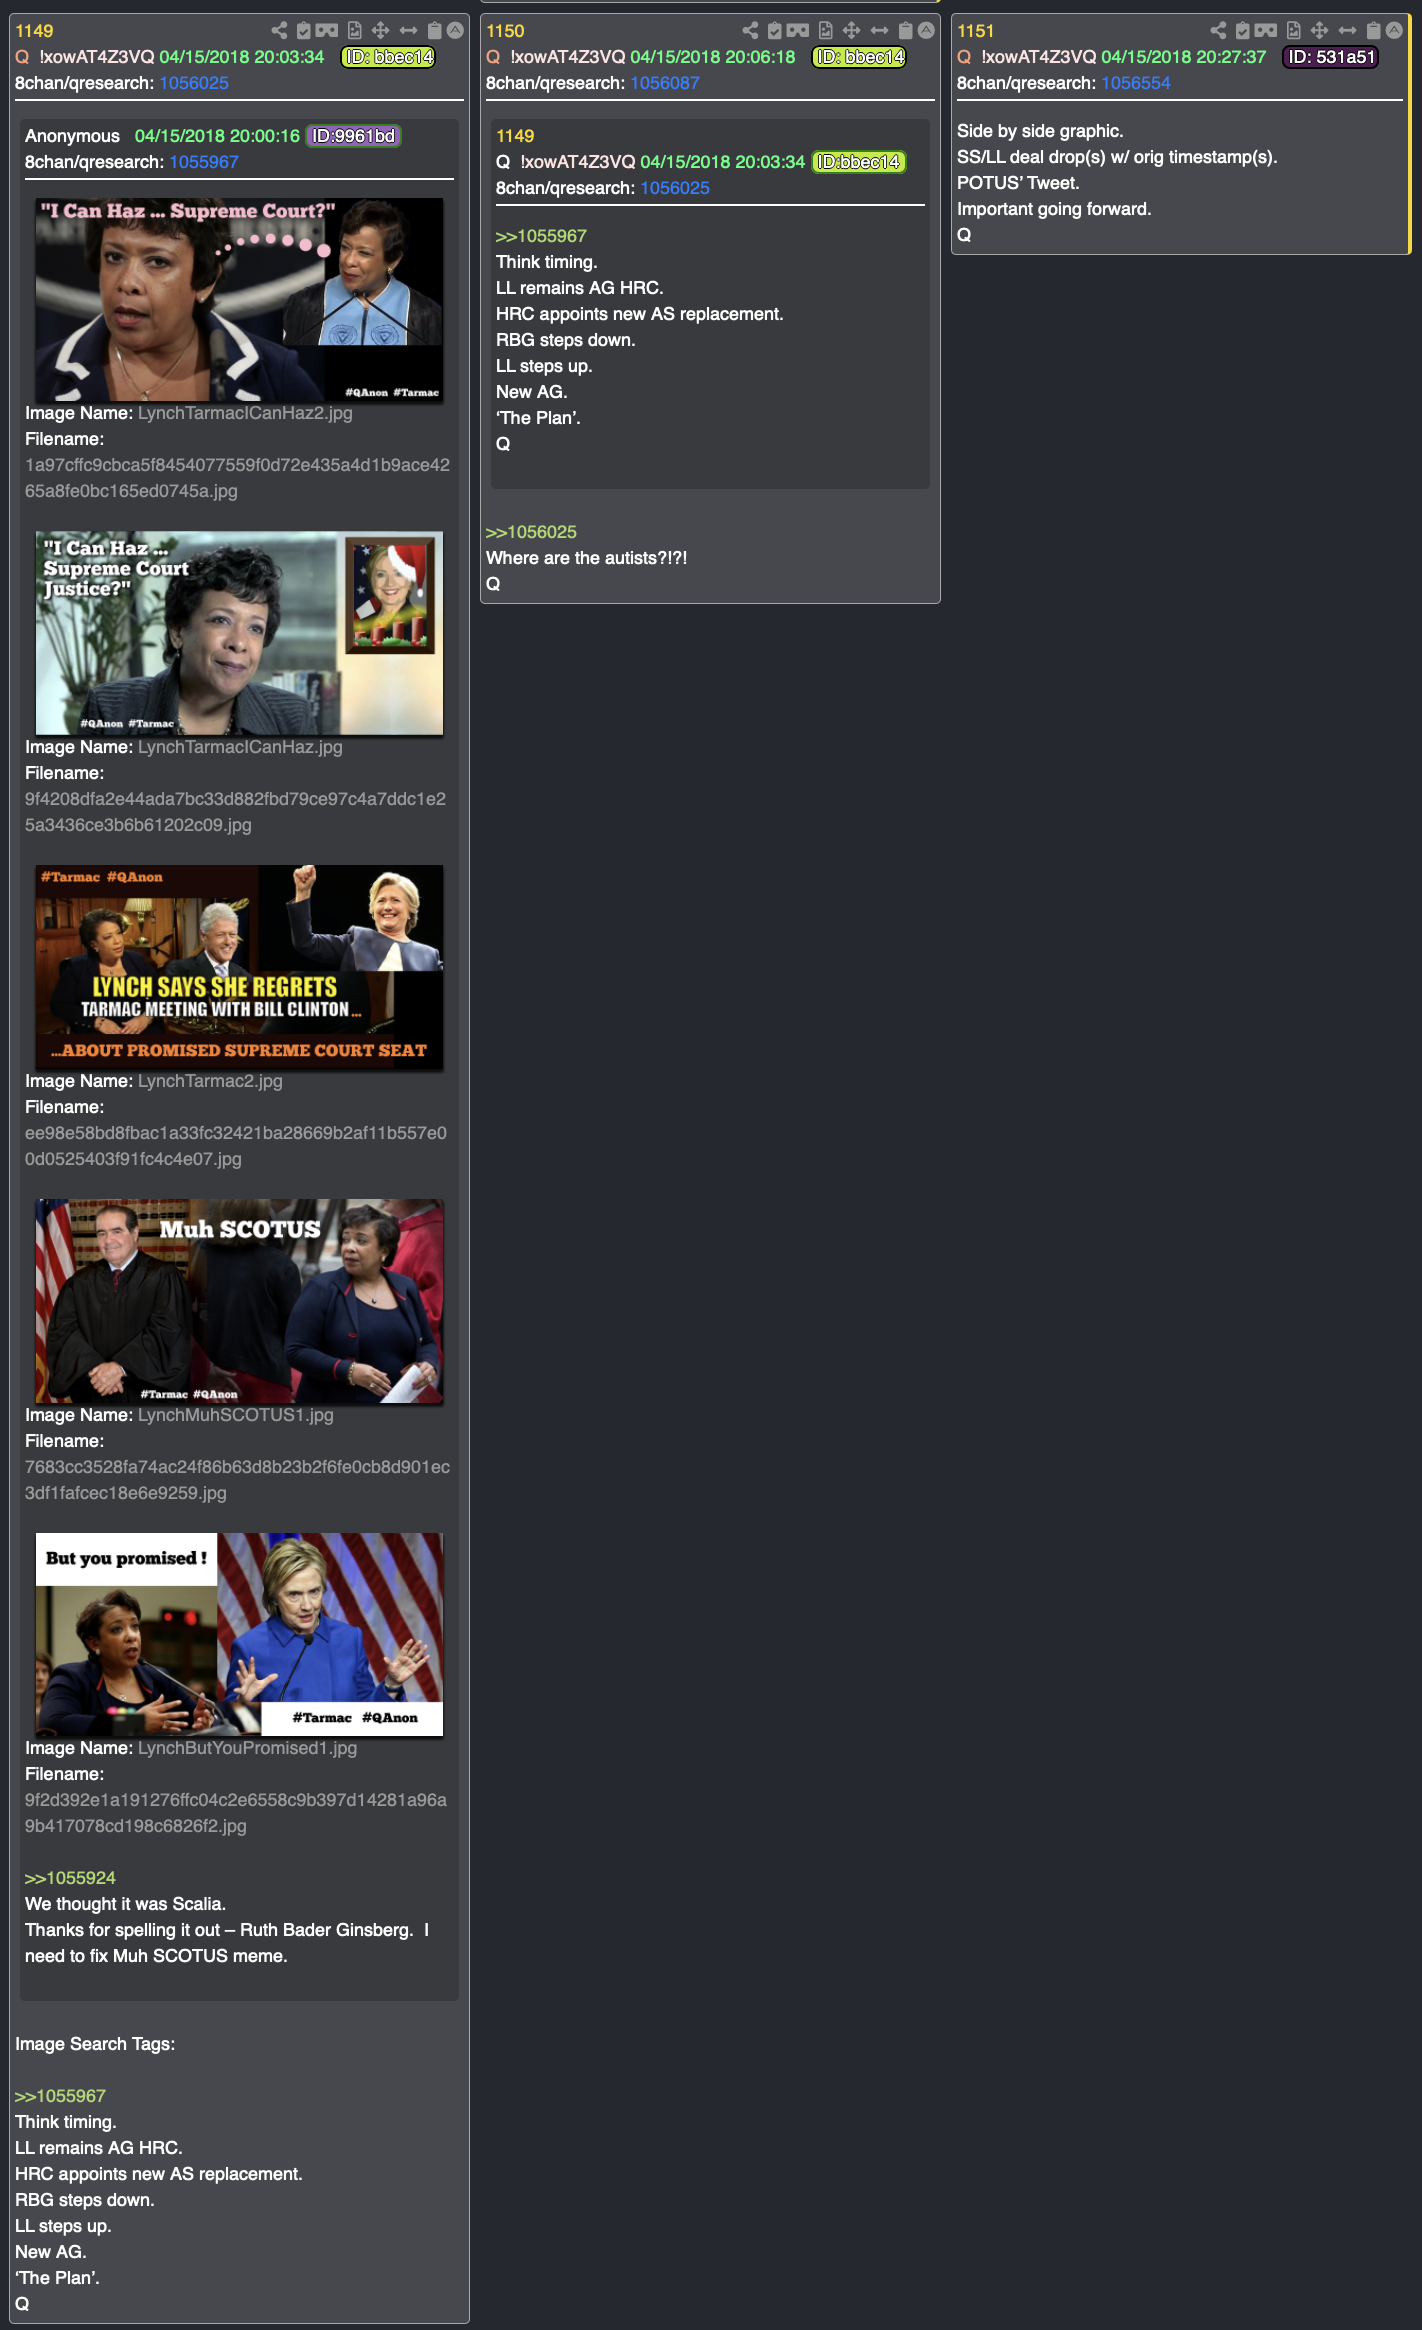Click the horizontal arrows icon on post 1150

point(879,31)
